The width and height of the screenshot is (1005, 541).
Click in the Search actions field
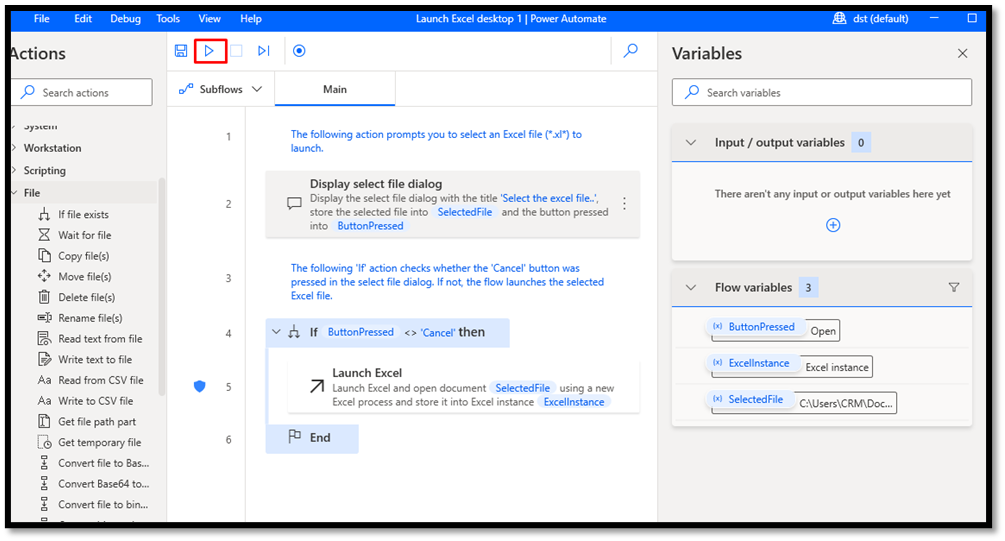81,92
